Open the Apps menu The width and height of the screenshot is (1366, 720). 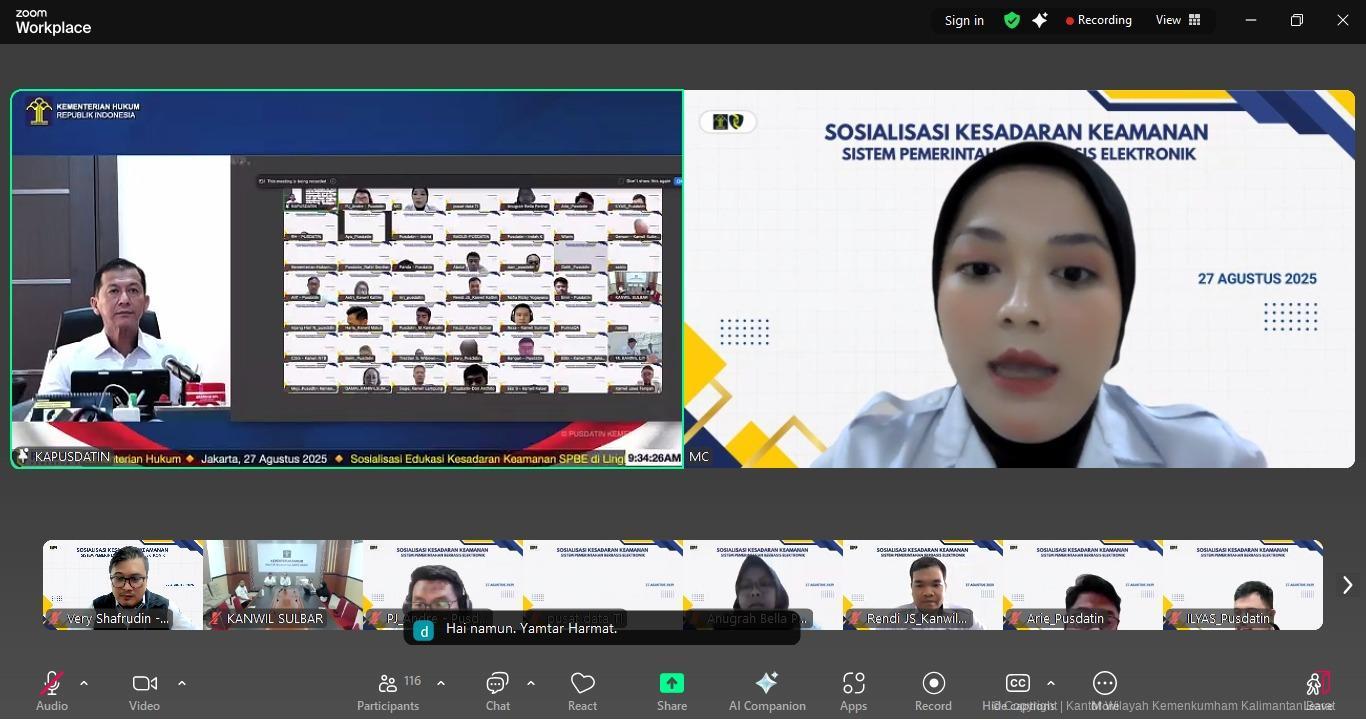point(853,691)
